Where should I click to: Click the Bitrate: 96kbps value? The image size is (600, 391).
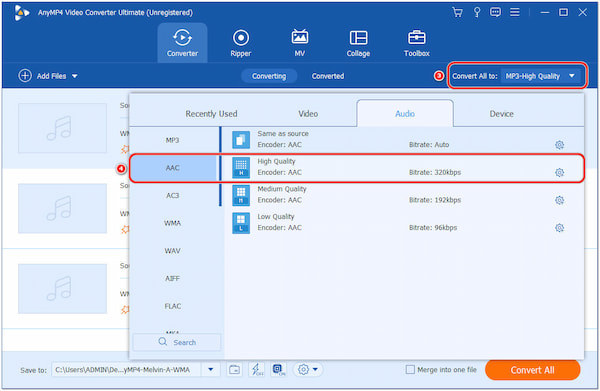pos(433,228)
